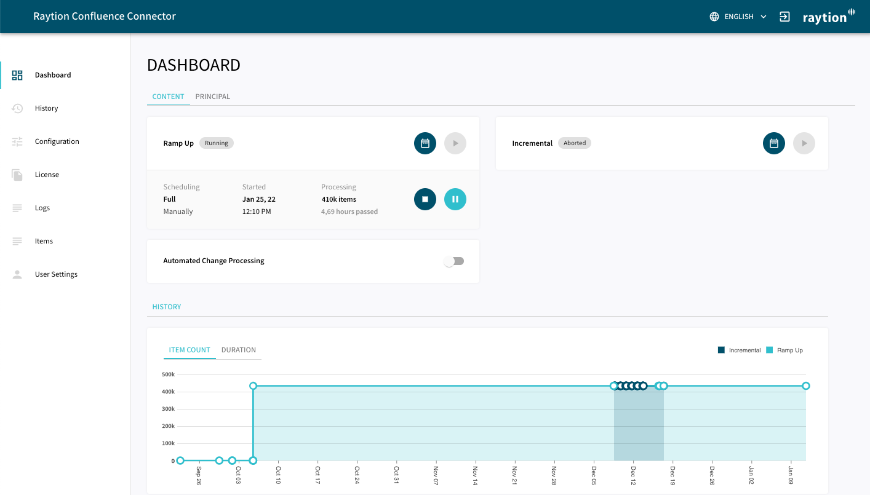Switch to the Principal tab
The height and width of the screenshot is (495, 870).
212,97
